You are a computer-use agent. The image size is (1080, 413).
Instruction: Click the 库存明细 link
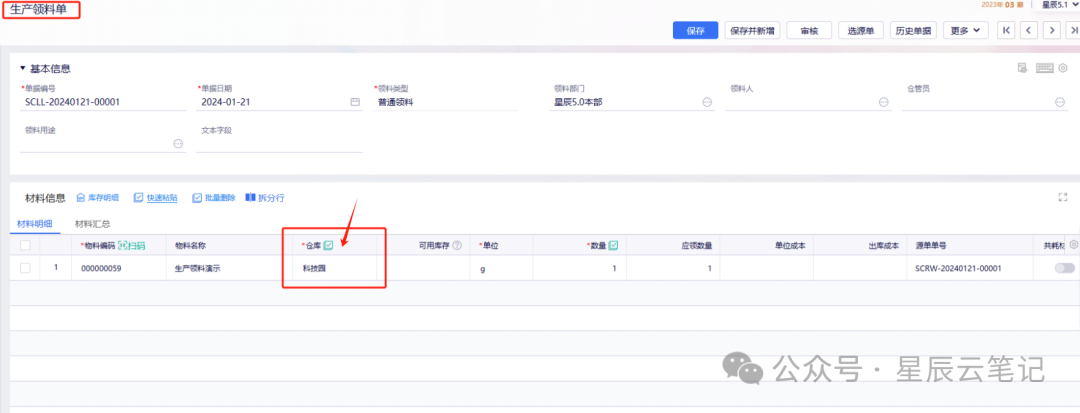[97, 198]
